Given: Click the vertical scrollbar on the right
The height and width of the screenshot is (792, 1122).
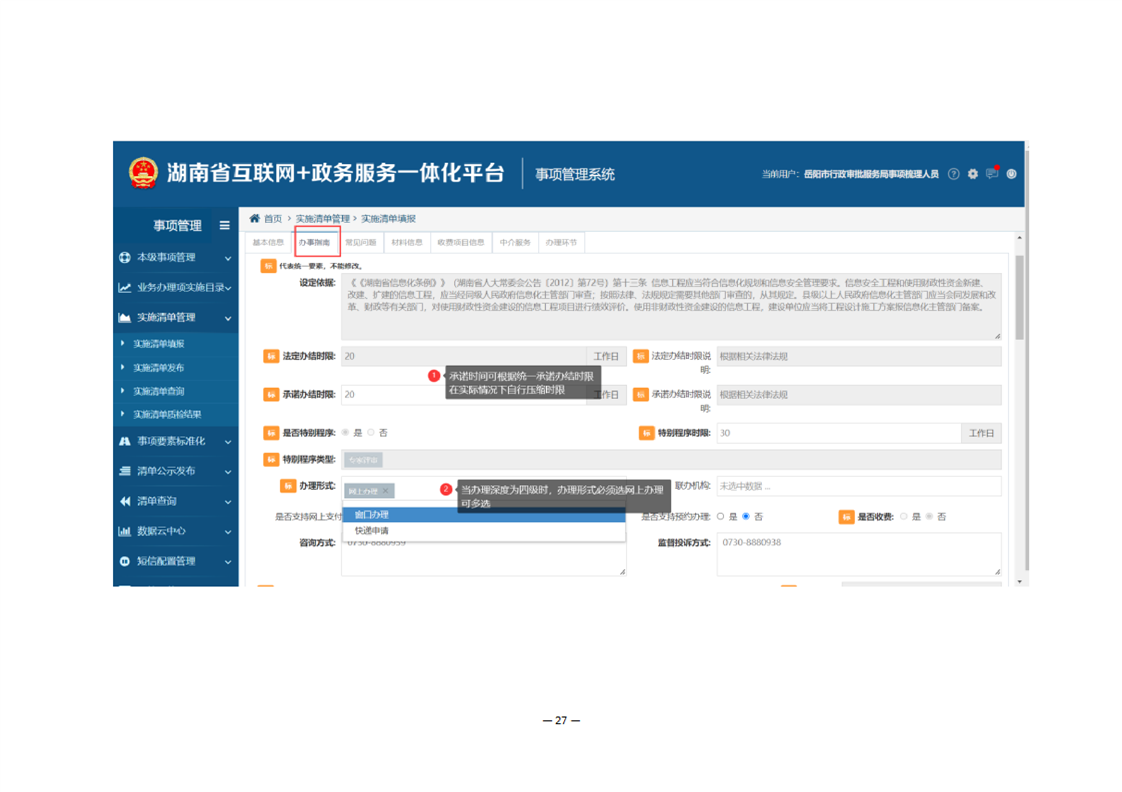Looking at the screenshot, I should pyautogui.click(x=1019, y=300).
